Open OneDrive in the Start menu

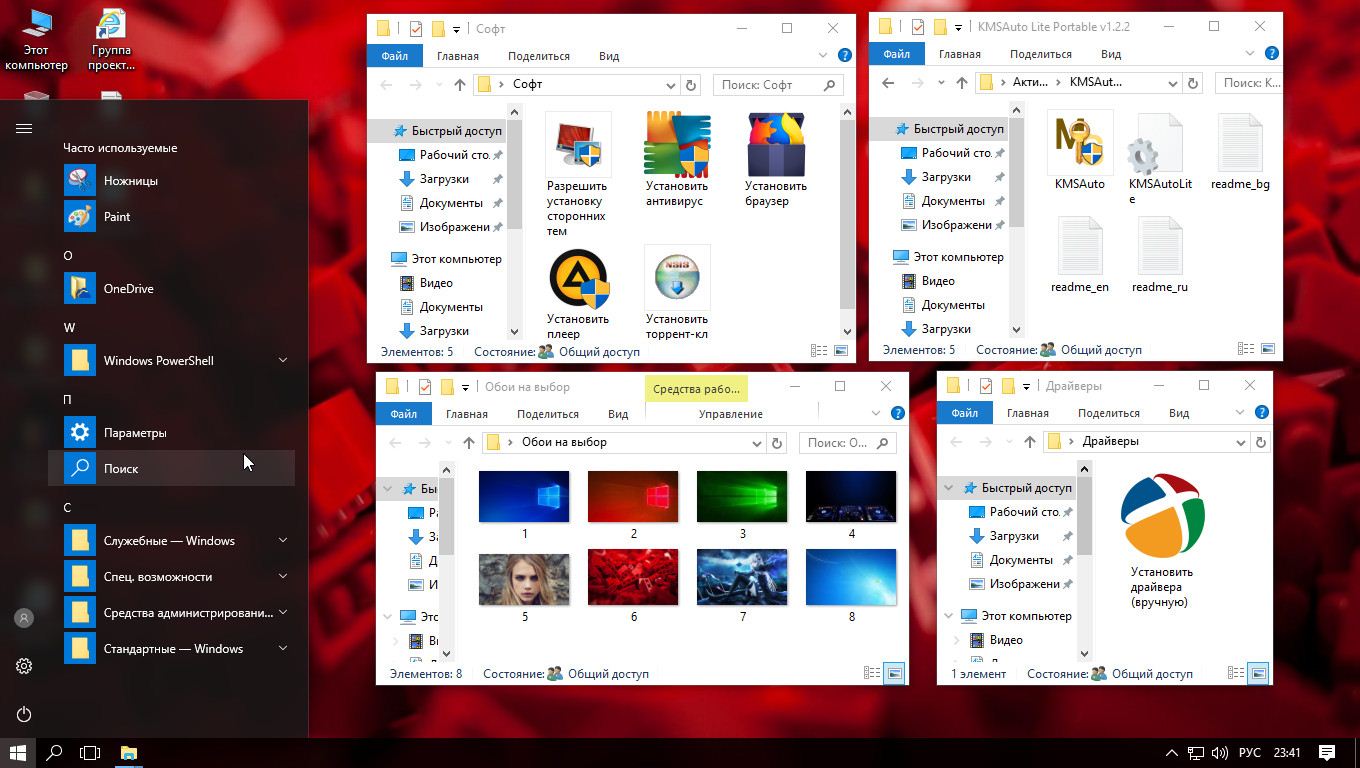point(171,288)
